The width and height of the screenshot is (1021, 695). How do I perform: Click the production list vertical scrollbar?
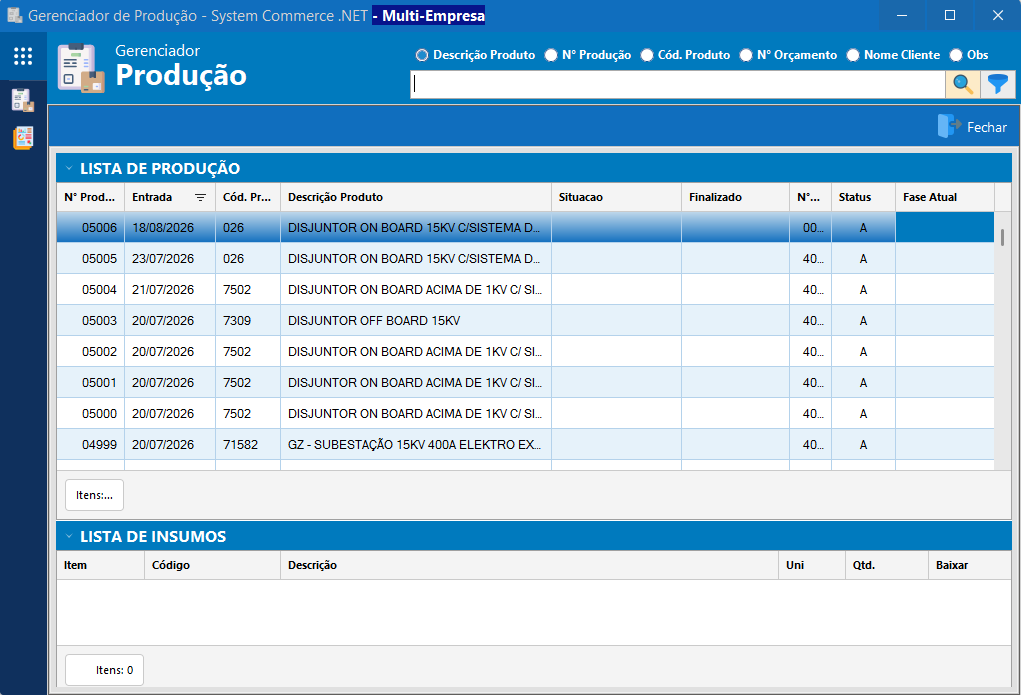click(1002, 237)
